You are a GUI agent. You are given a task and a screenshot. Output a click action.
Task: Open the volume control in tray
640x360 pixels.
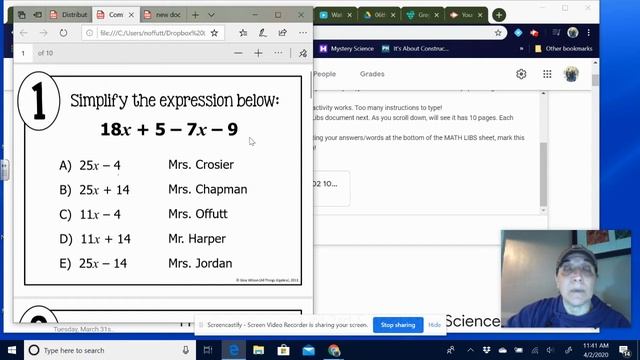[550, 350]
